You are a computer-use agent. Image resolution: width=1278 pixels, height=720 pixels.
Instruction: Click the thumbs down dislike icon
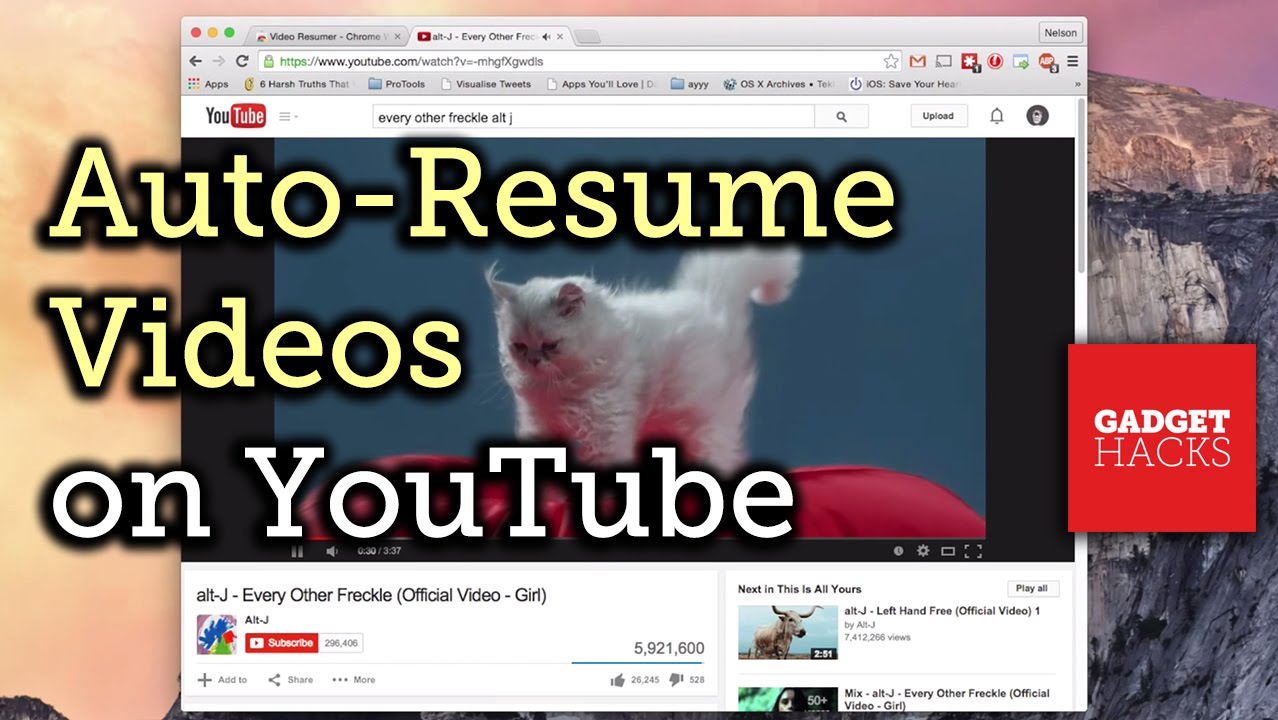tap(676, 680)
